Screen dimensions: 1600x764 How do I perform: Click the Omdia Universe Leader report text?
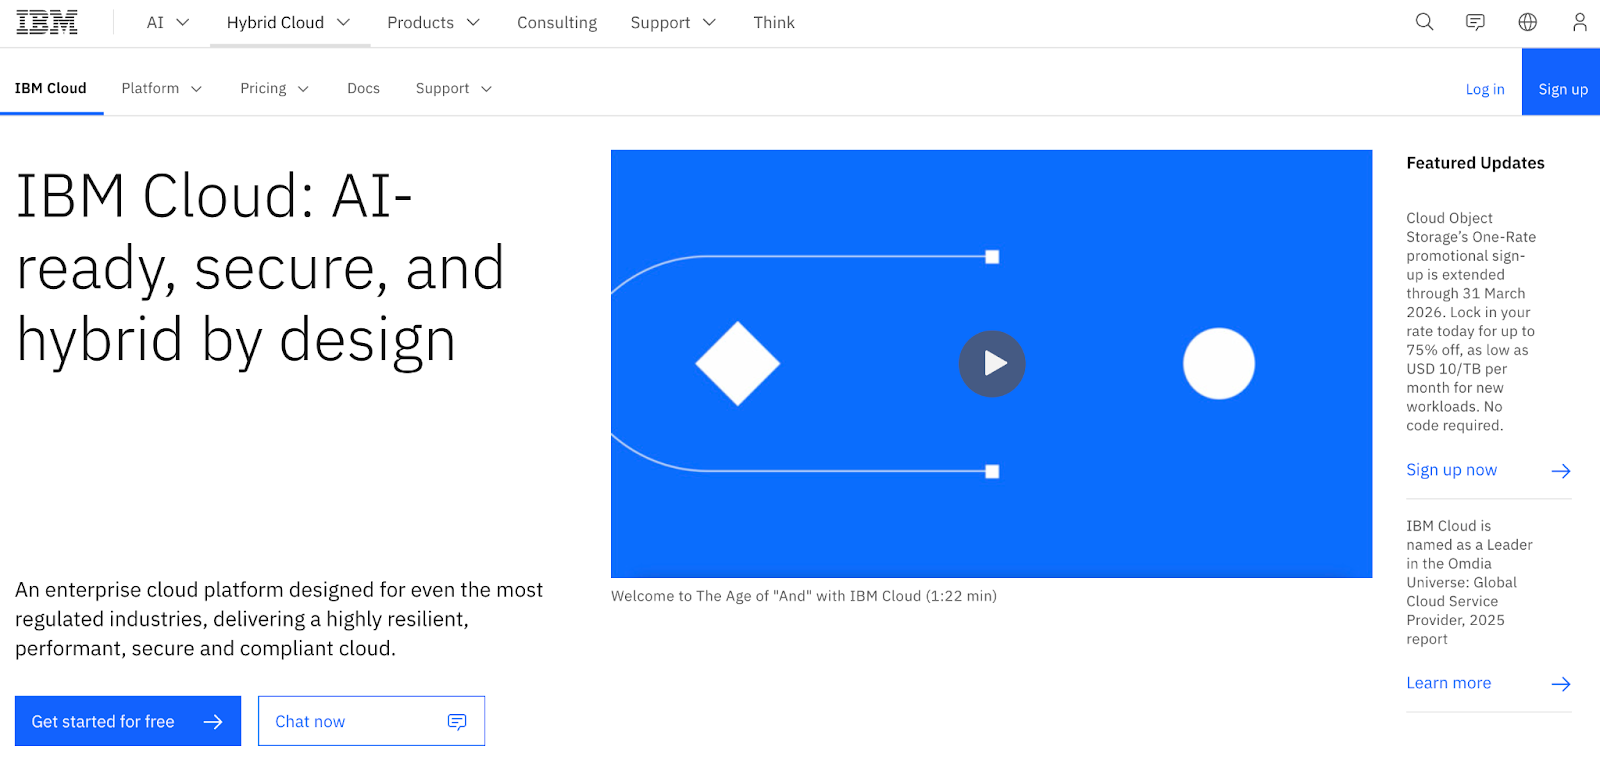tap(1469, 582)
